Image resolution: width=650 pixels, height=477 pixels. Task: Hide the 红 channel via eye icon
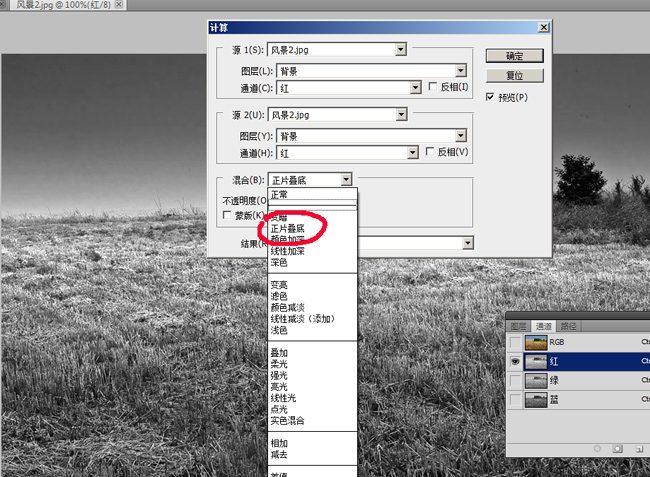[x=515, y=361]
